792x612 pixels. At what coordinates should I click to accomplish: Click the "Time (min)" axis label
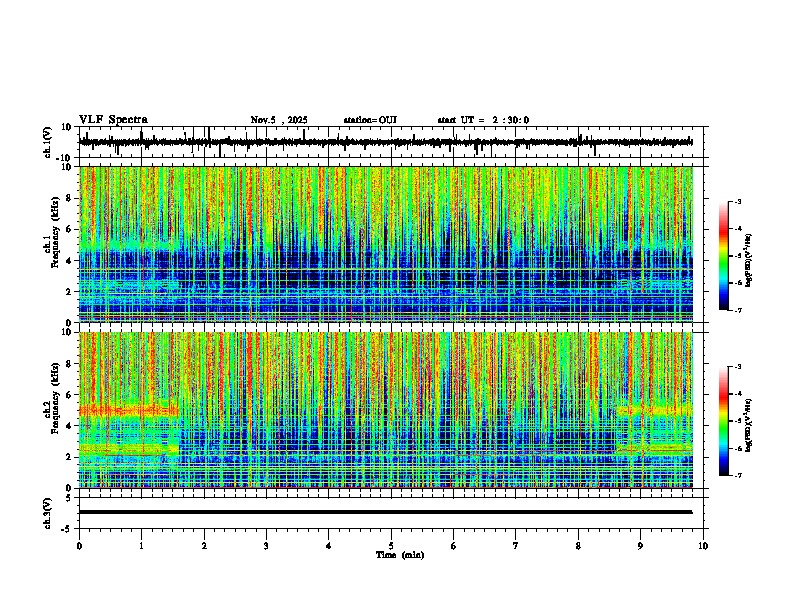pos(400,555)
